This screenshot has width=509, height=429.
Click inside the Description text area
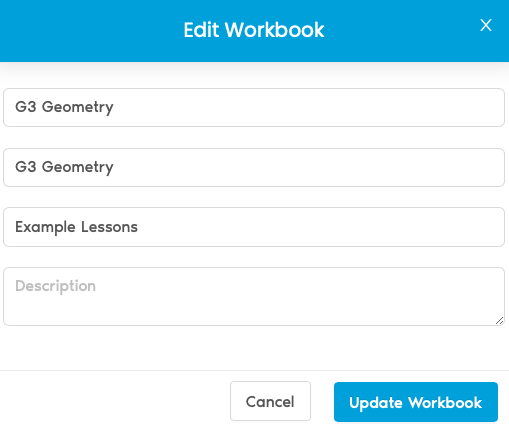[254, 296]
